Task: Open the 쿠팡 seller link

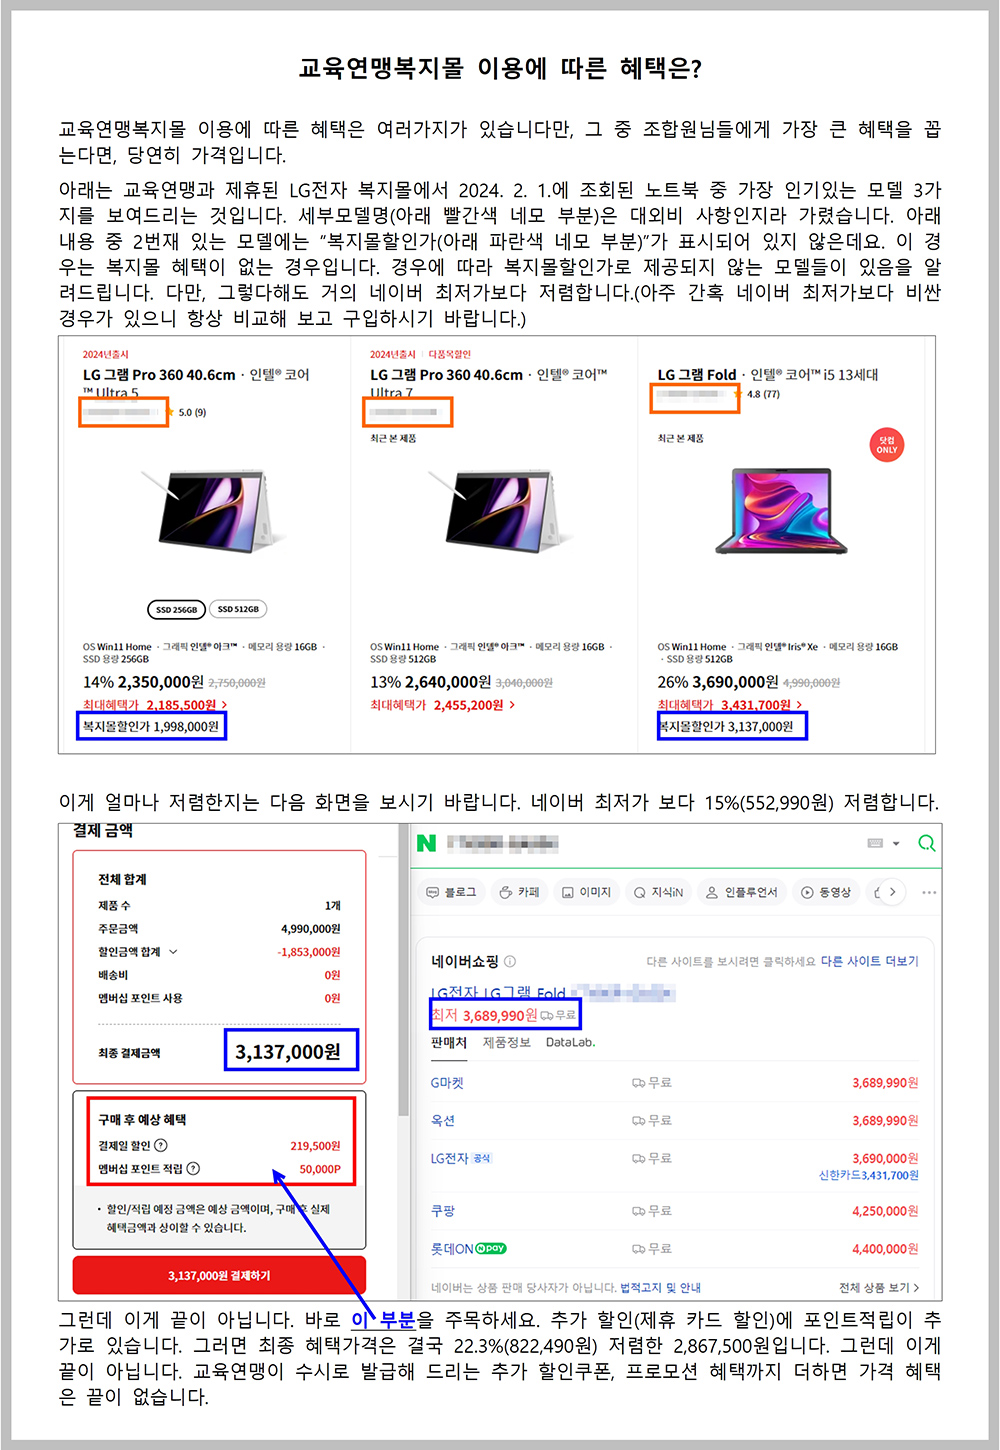Action: 442,1211
